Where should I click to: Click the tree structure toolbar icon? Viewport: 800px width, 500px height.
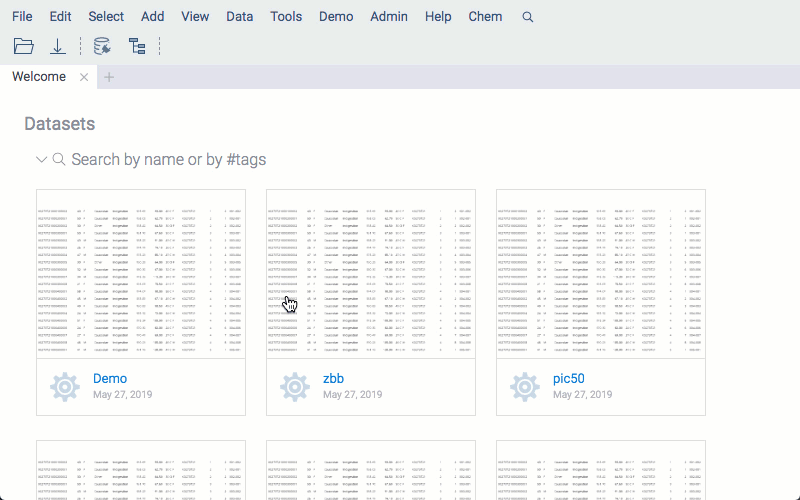point(137,46)
